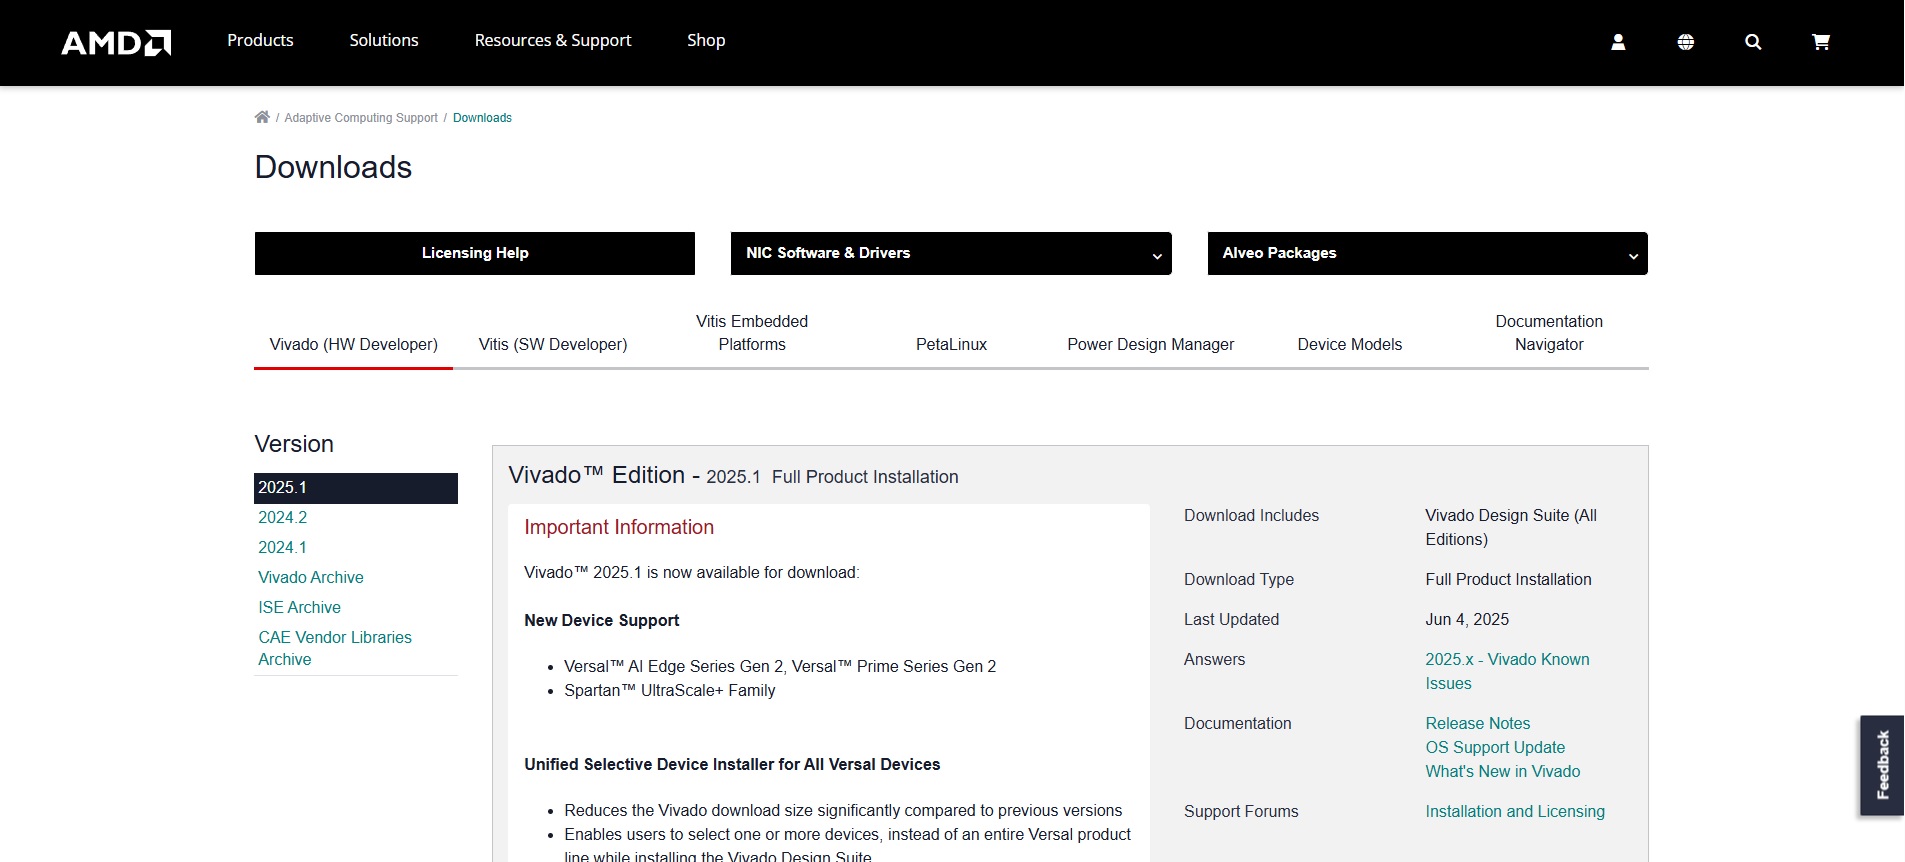Click the Important Information heading
Screen dimensions: 1905x862
[x=619, y=527]
